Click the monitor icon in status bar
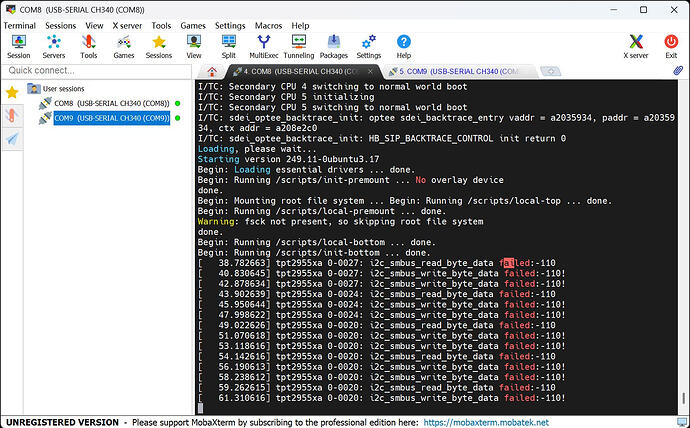 point(682,422)
